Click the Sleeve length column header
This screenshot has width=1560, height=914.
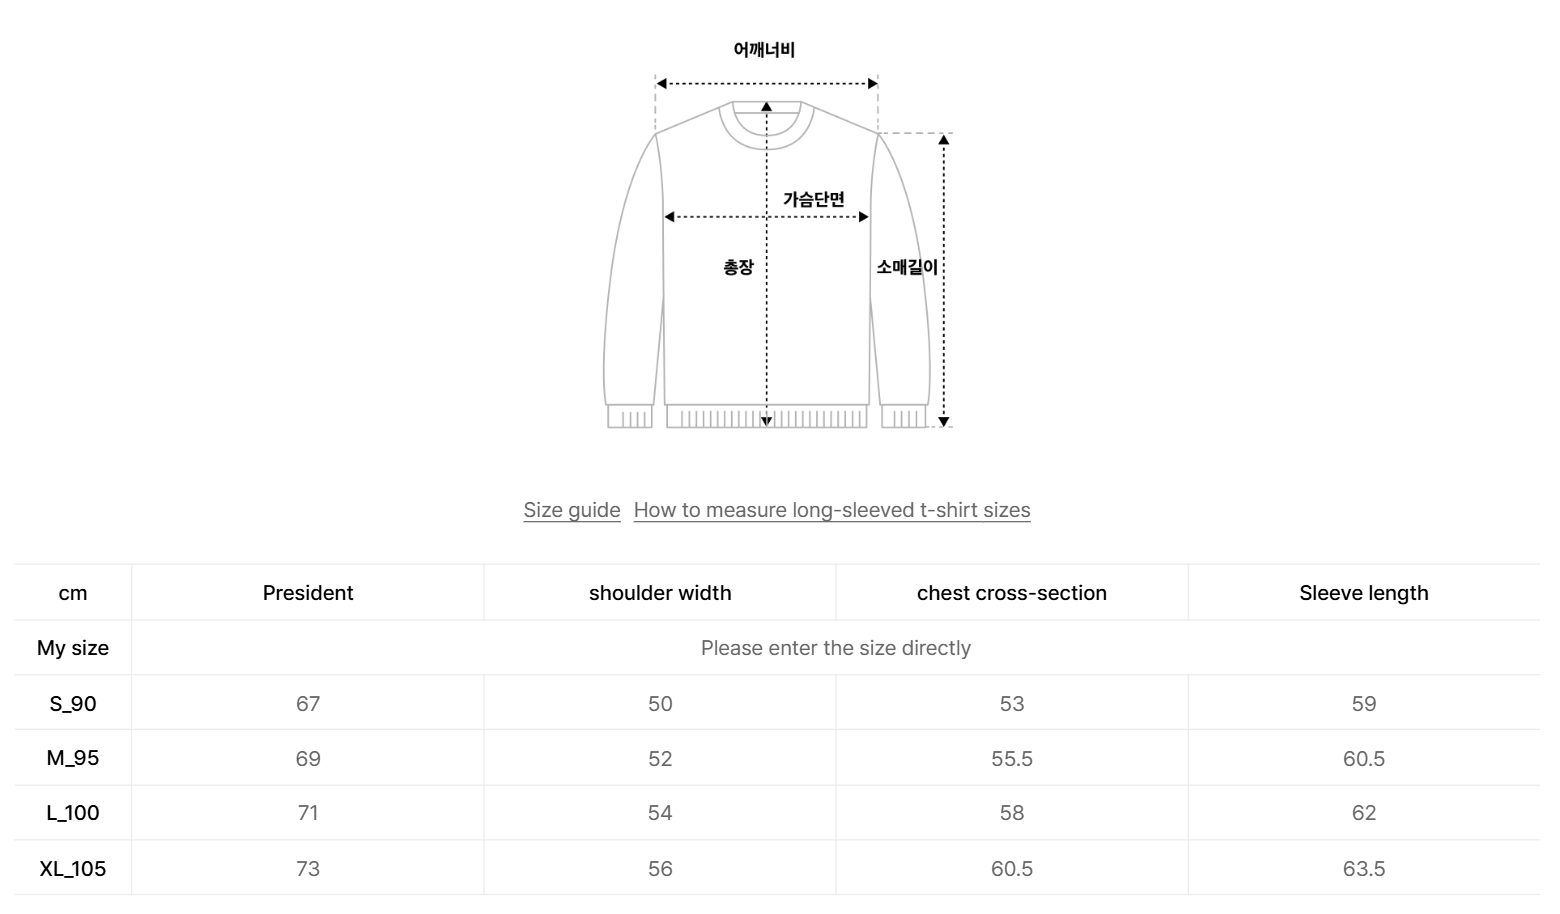pyautogui.click(x=1363, y=593)
